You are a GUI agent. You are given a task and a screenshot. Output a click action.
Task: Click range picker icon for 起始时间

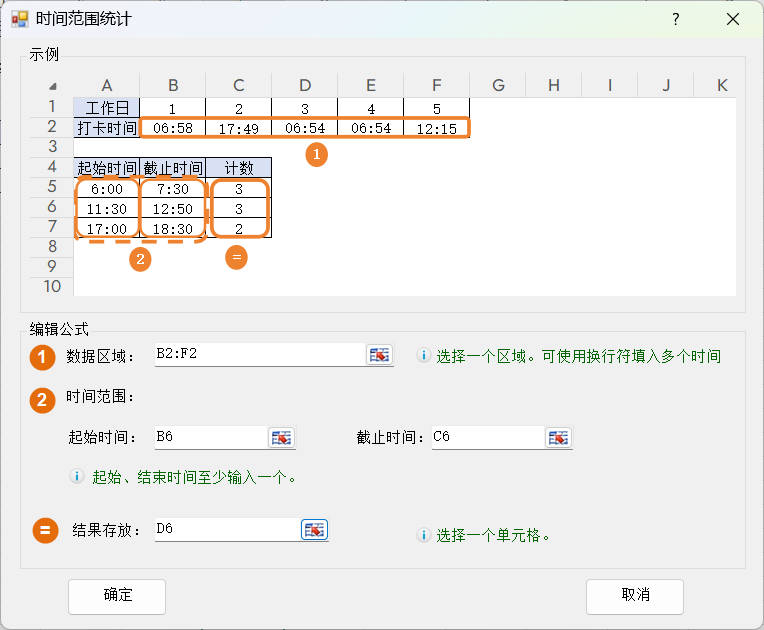coord(282,438)
